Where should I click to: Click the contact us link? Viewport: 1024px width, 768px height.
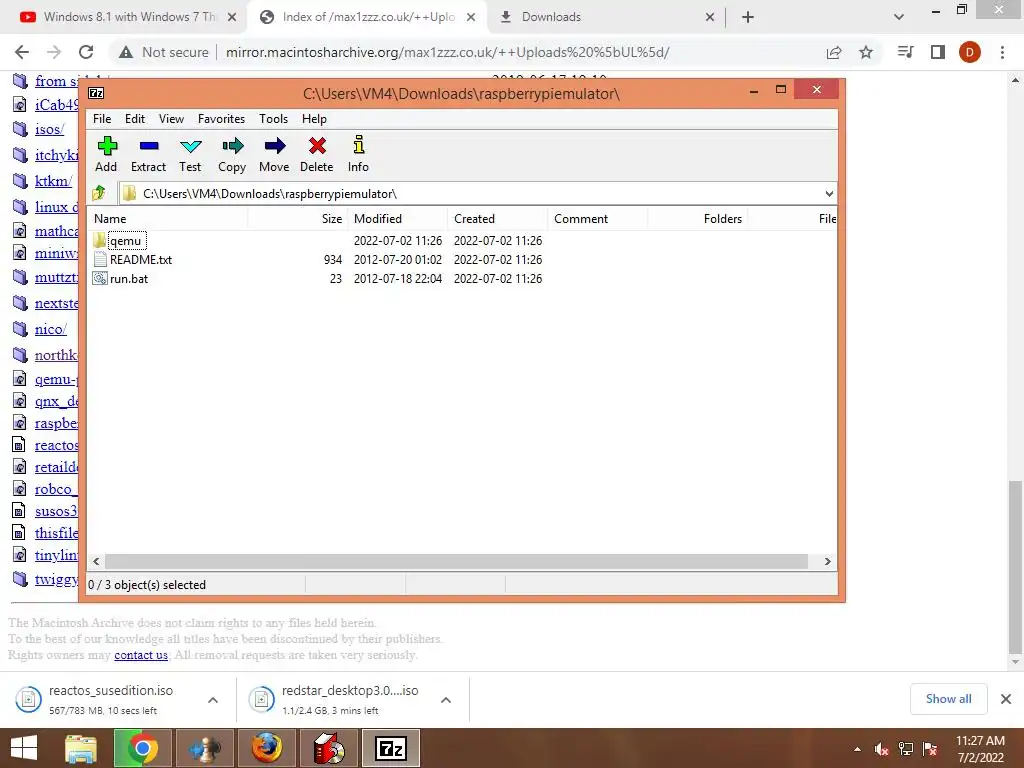pos(141,655)
